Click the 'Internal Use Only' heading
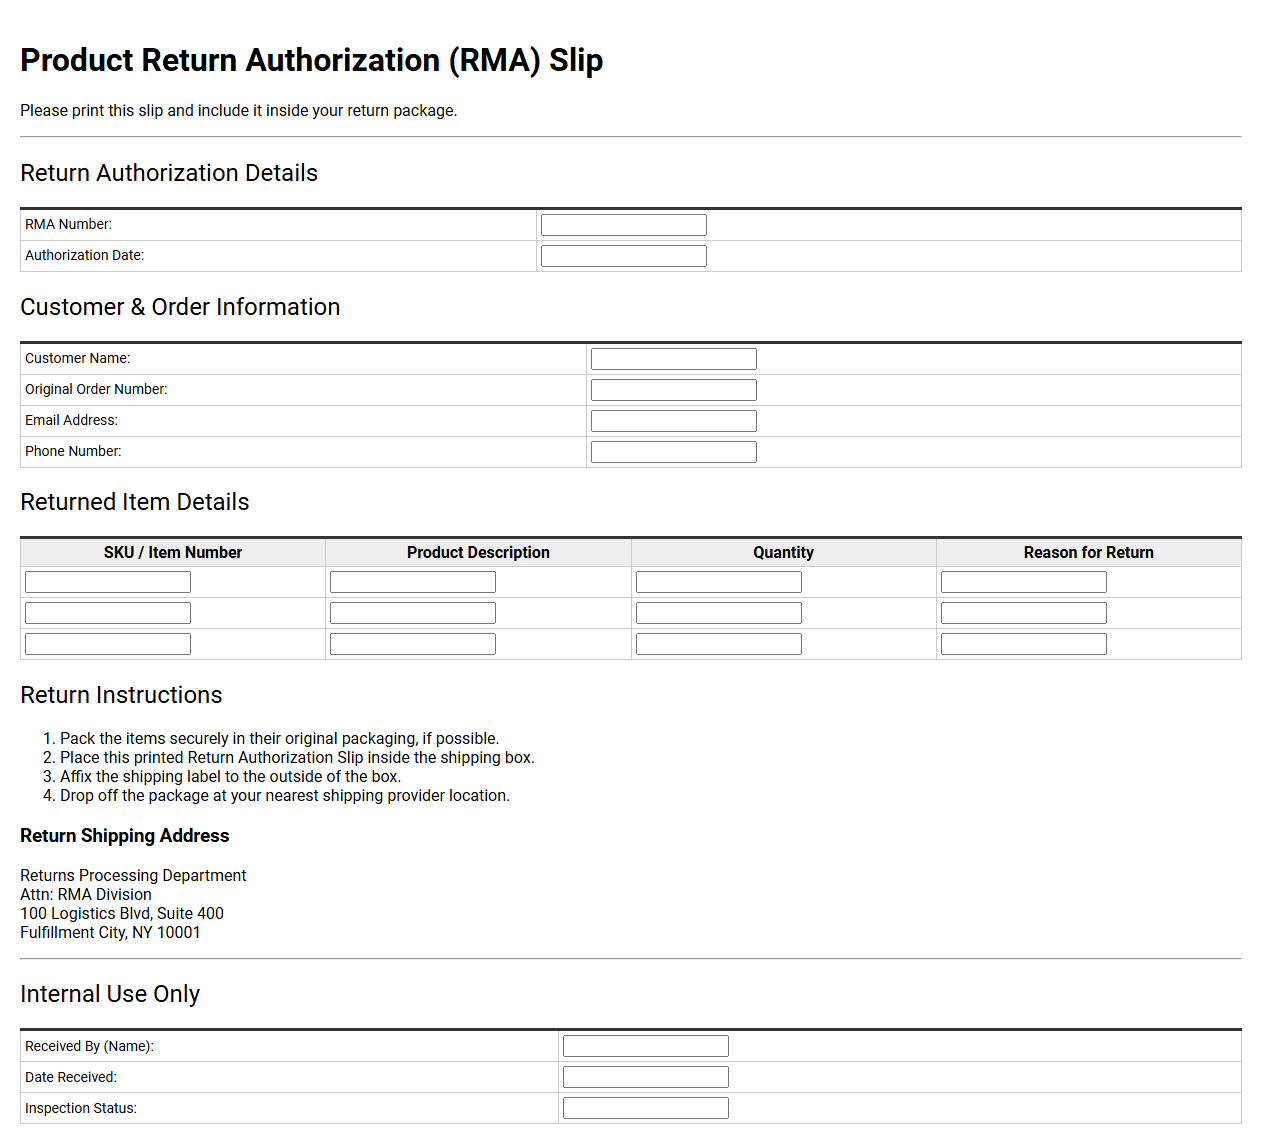1262x1144 pixels. (x=110, y=994)
